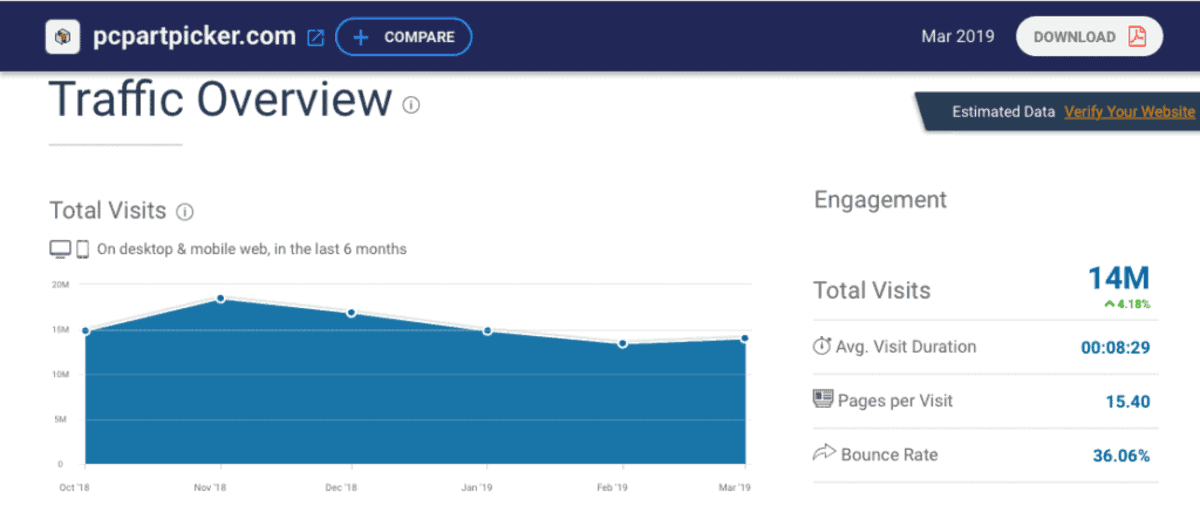This screenshot has height=506, width=1200.
Task: Click the Bounce Rate arrow icon
Action: [823, 454]
